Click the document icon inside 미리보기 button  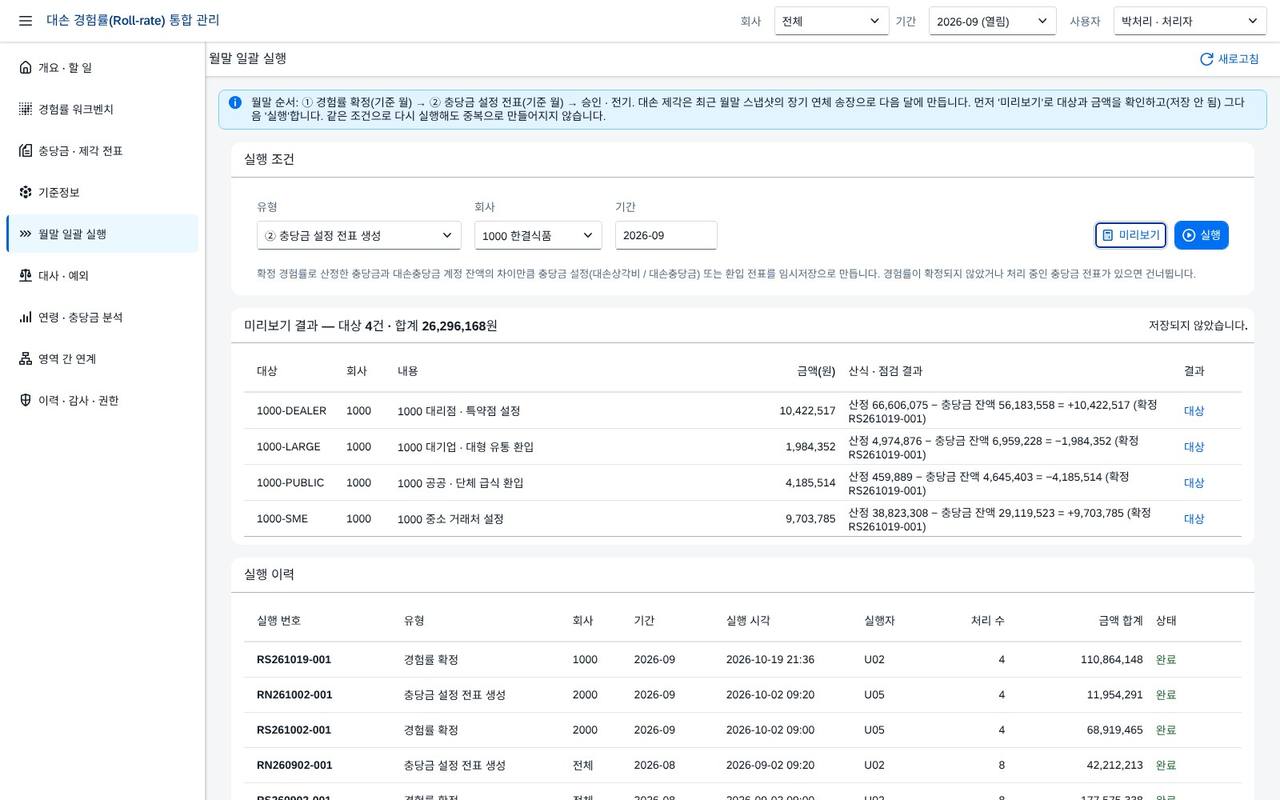1107,235
